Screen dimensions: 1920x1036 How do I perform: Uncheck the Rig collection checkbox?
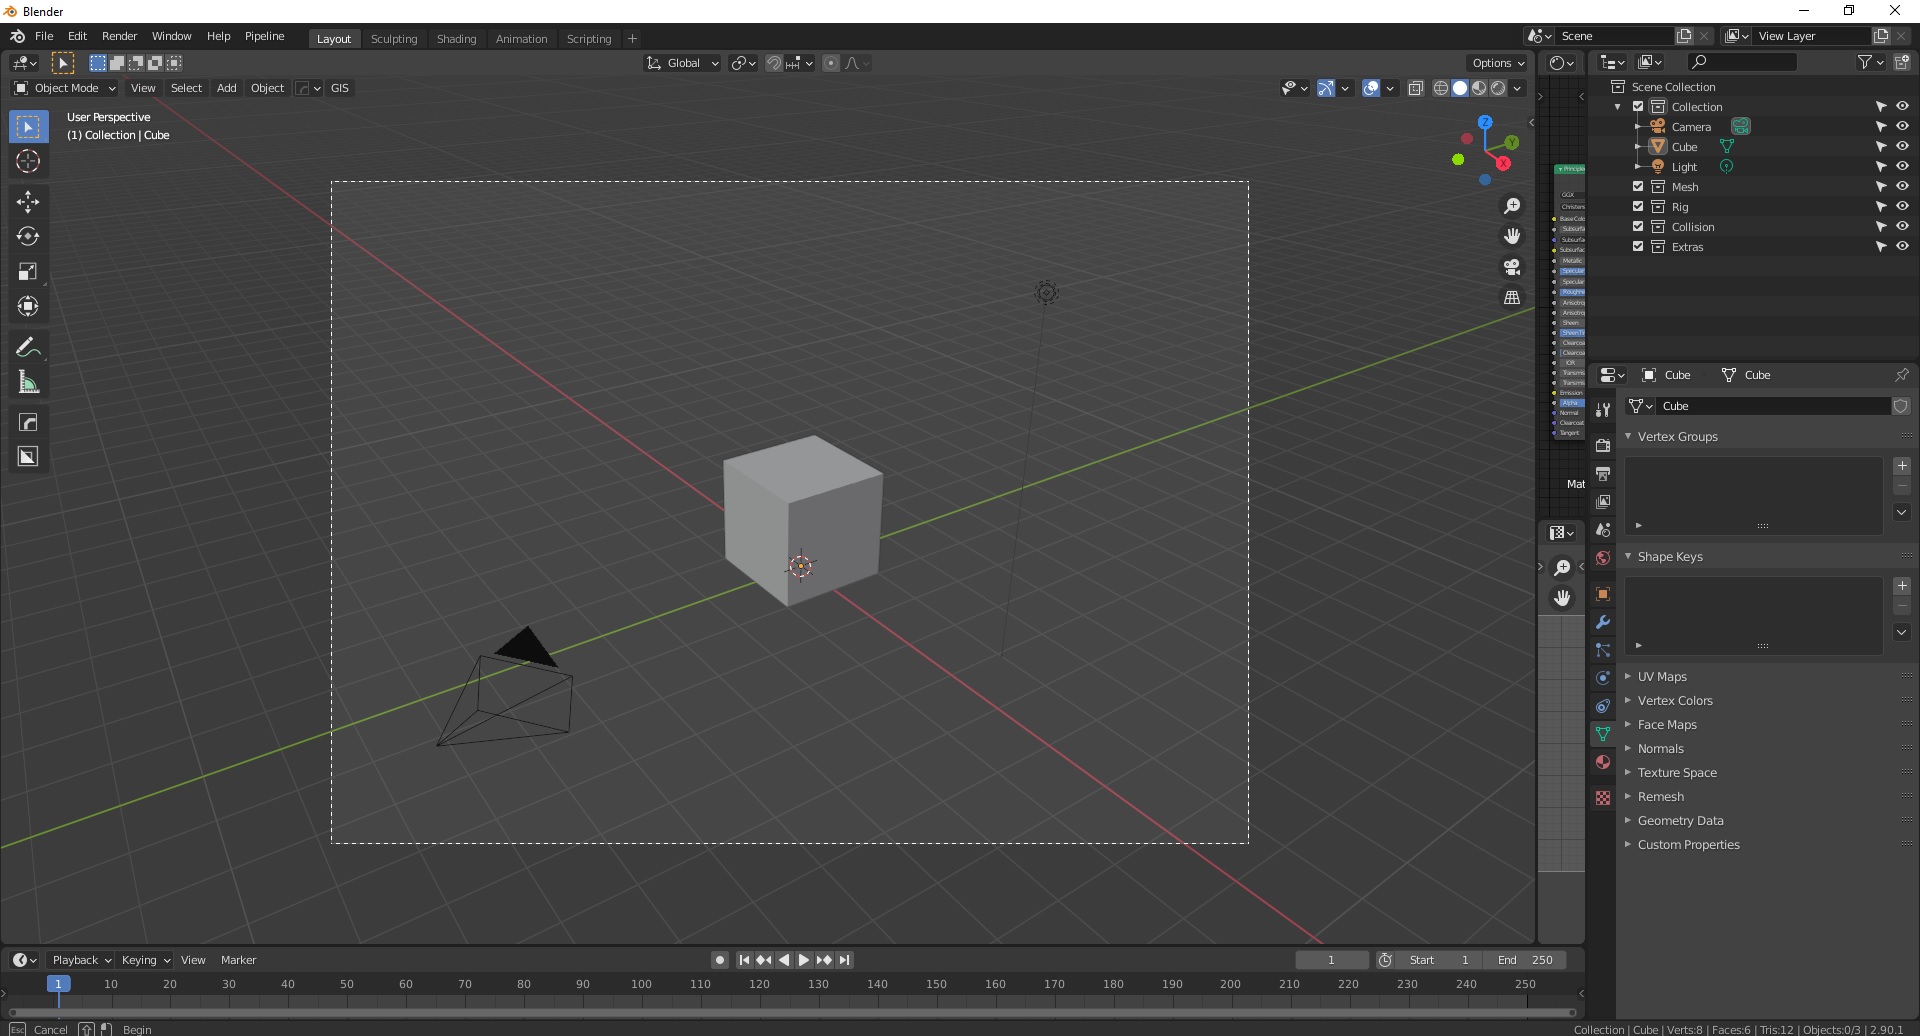[1638, 207]
